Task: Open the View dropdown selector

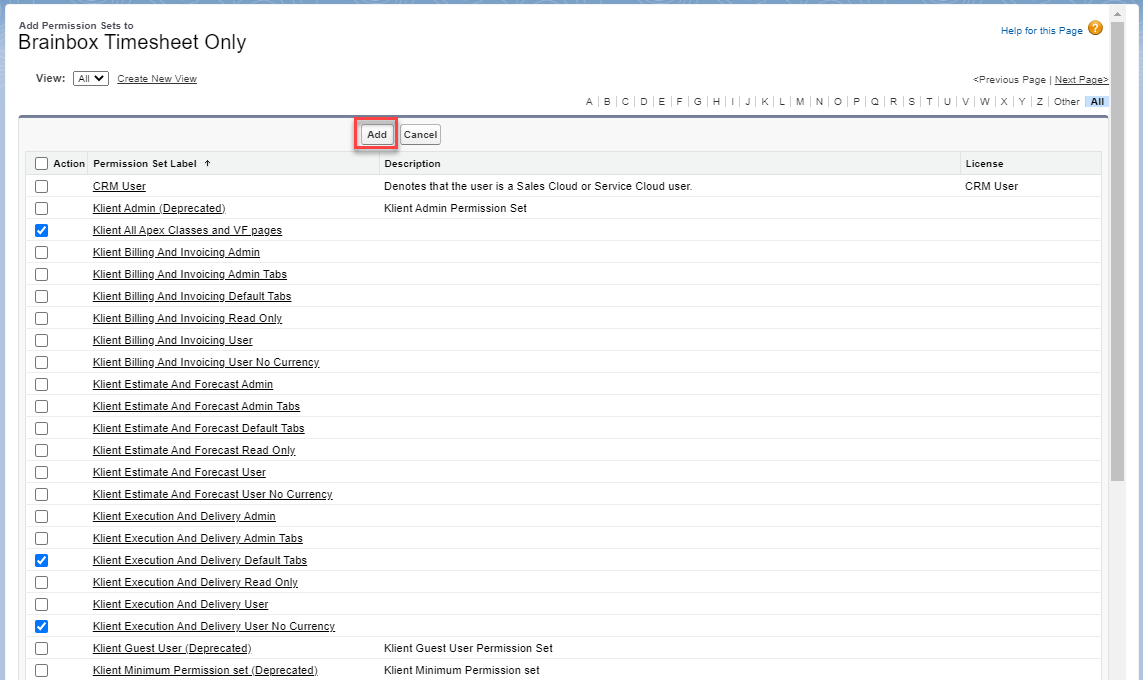Action: coord(90,78)
